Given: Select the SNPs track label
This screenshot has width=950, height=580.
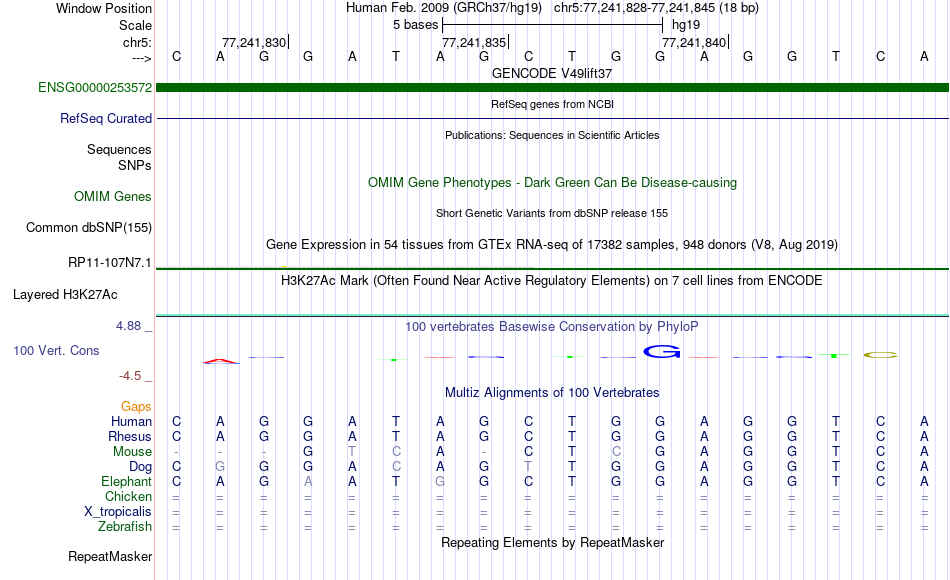Looking at the screenshot, I should pyautogui.click(x=135, y=165).
